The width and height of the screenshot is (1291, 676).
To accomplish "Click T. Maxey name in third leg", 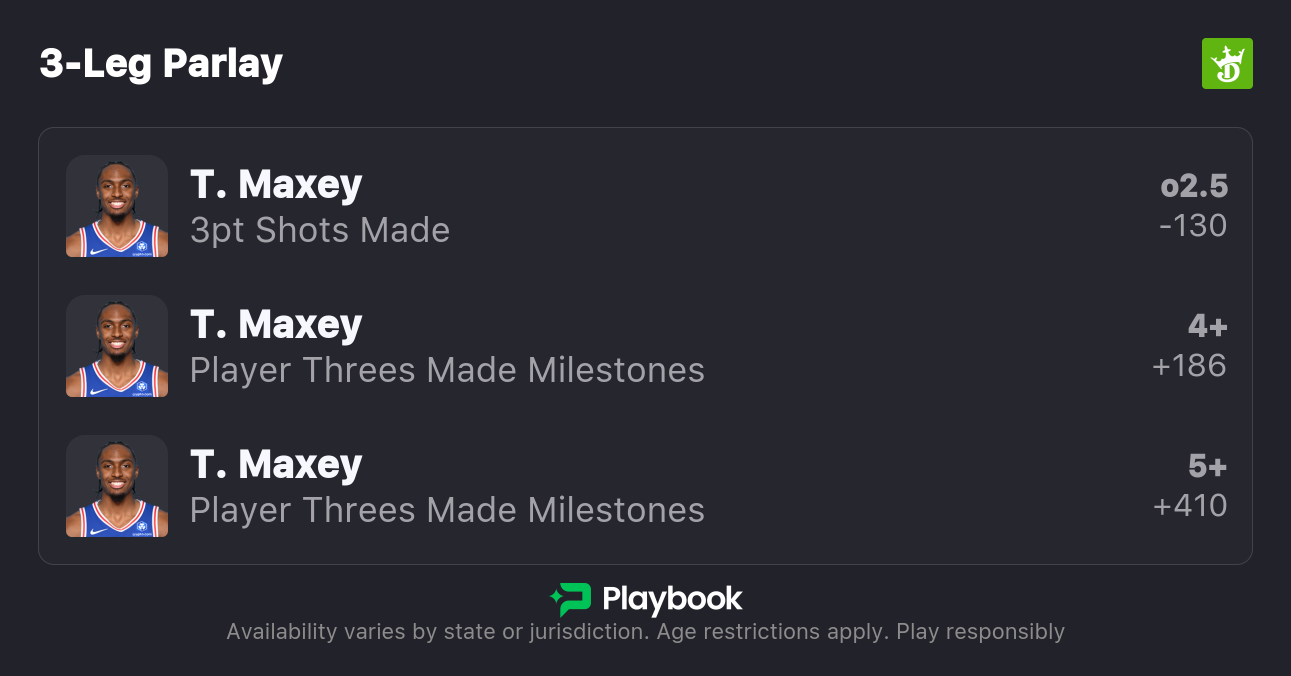I will tap(276, 465).
